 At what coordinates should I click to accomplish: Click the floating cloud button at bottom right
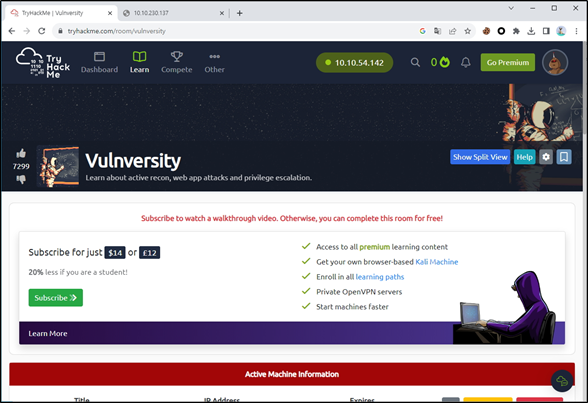click(561, 381)
